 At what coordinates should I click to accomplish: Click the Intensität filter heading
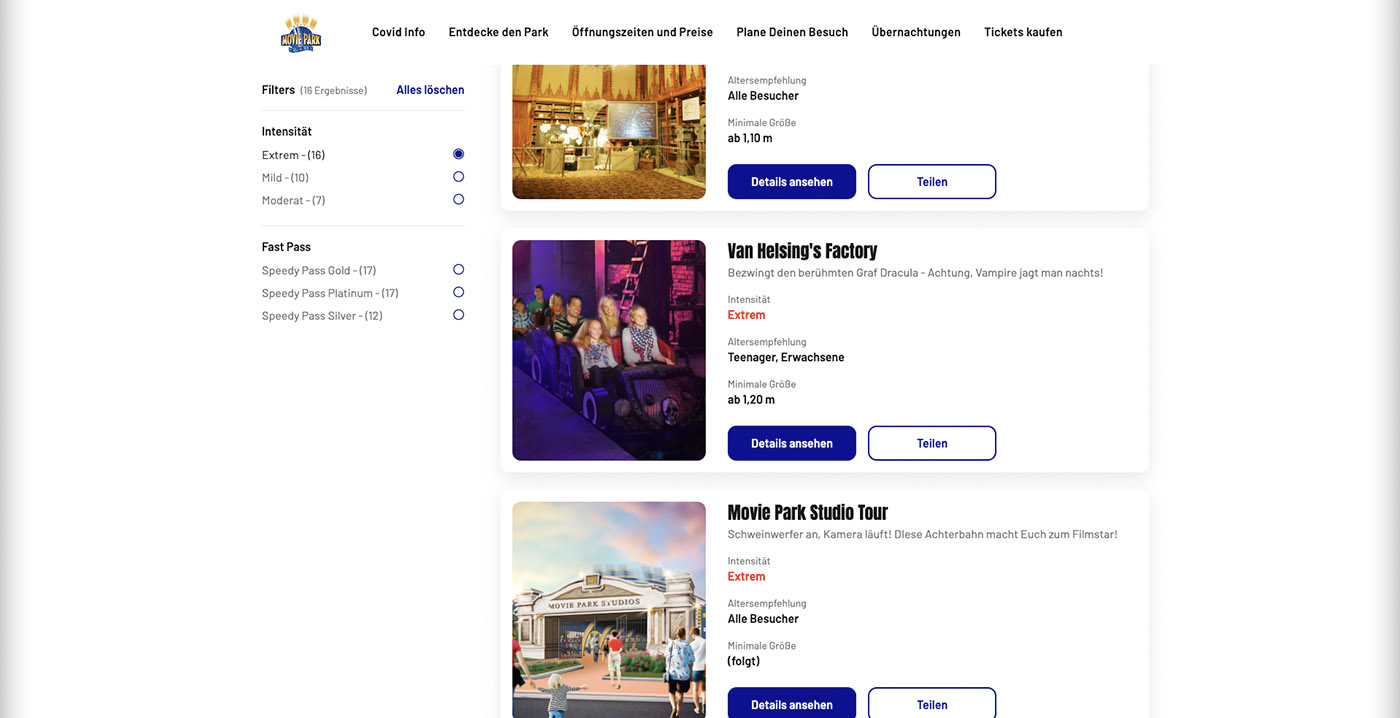coord(287,131)
